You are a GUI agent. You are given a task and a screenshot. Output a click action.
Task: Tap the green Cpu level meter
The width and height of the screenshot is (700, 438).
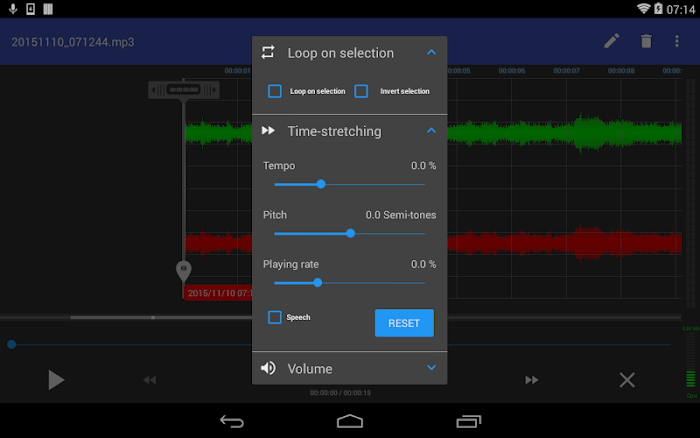tap(691, 379)
